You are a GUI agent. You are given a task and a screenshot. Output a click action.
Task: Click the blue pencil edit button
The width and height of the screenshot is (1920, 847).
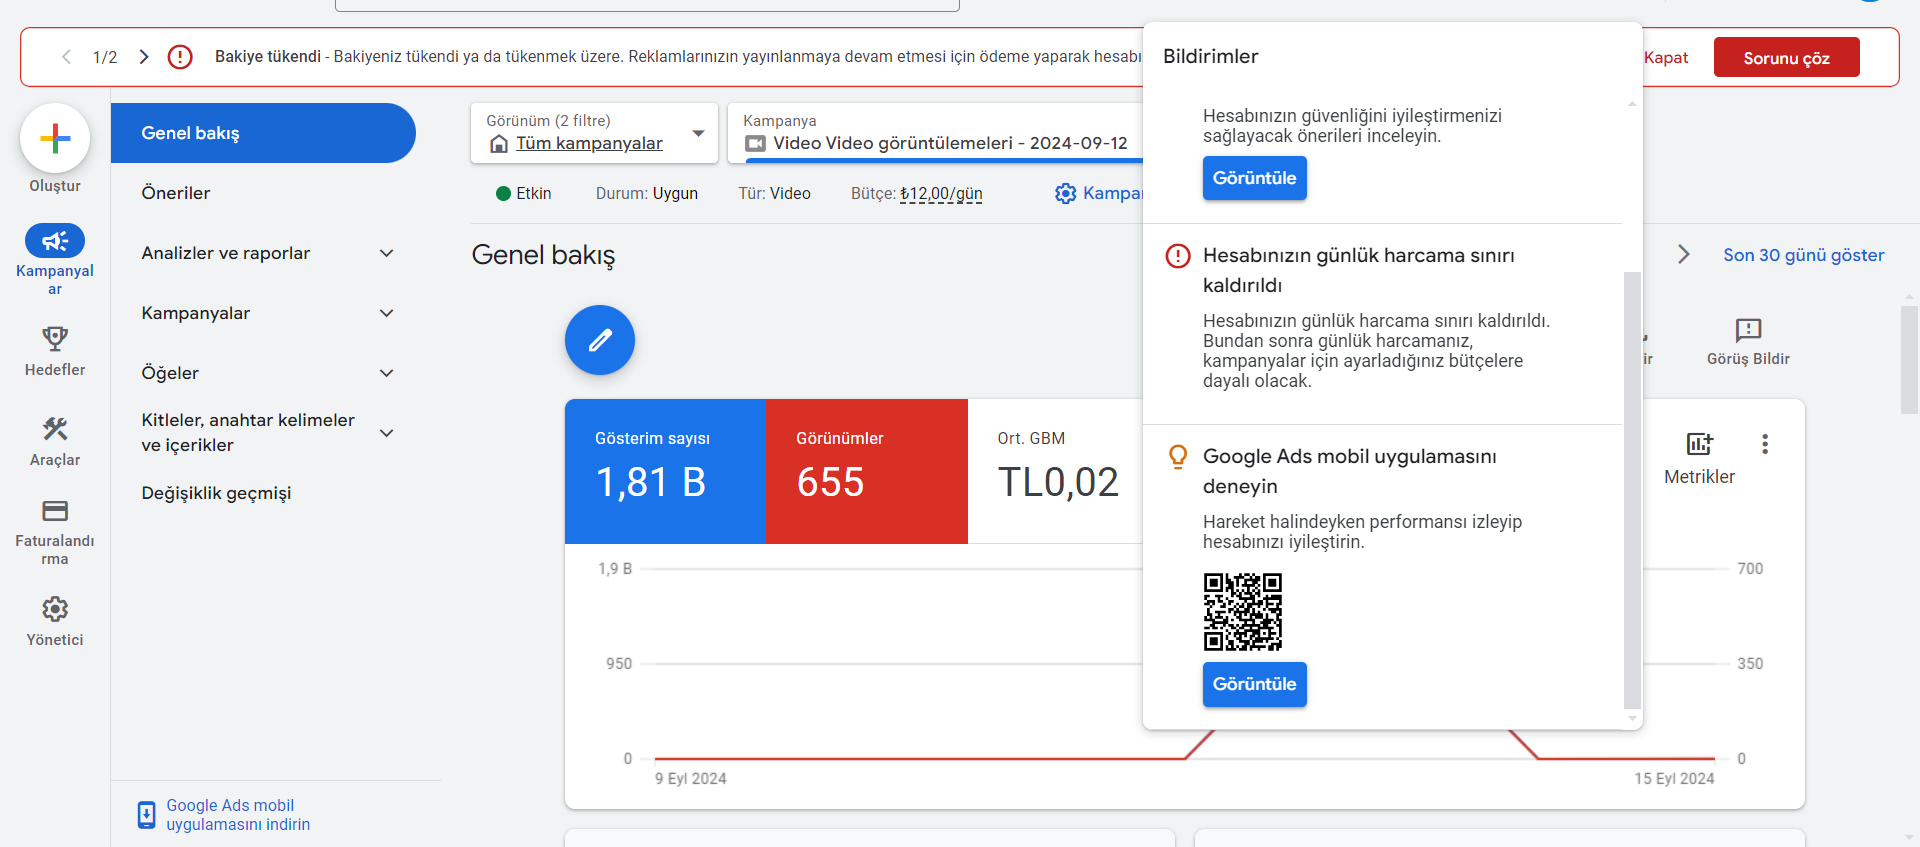click(600, 340)
